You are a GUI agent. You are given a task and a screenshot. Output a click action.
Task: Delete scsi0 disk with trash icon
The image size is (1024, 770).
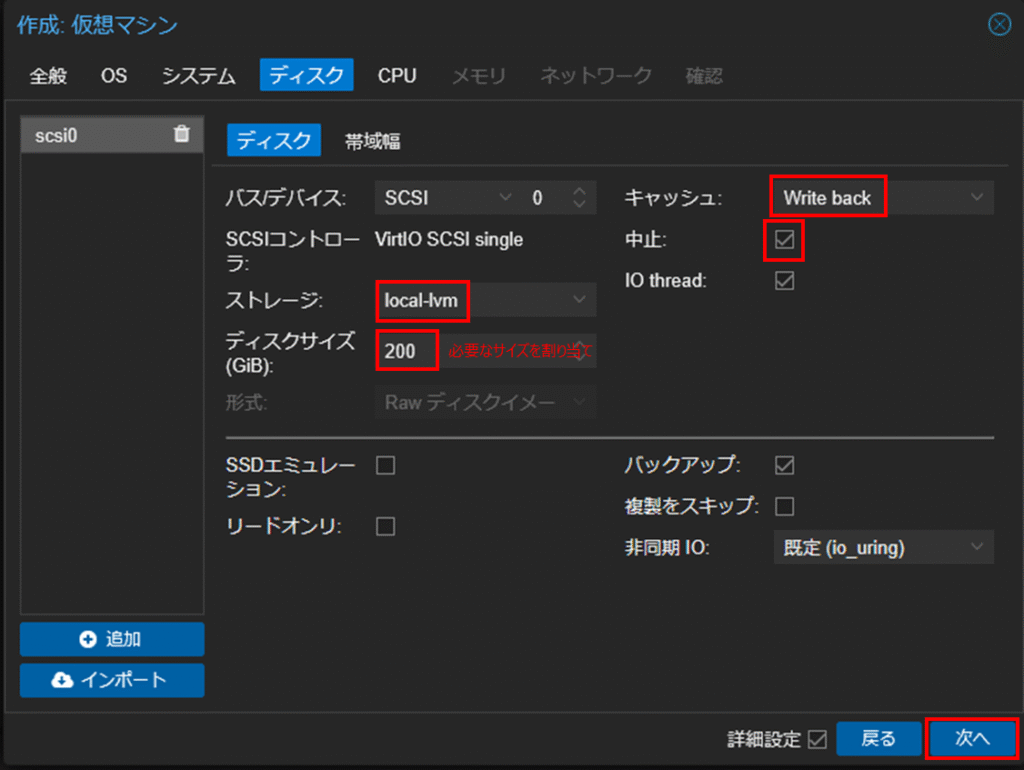pos(181,134)
